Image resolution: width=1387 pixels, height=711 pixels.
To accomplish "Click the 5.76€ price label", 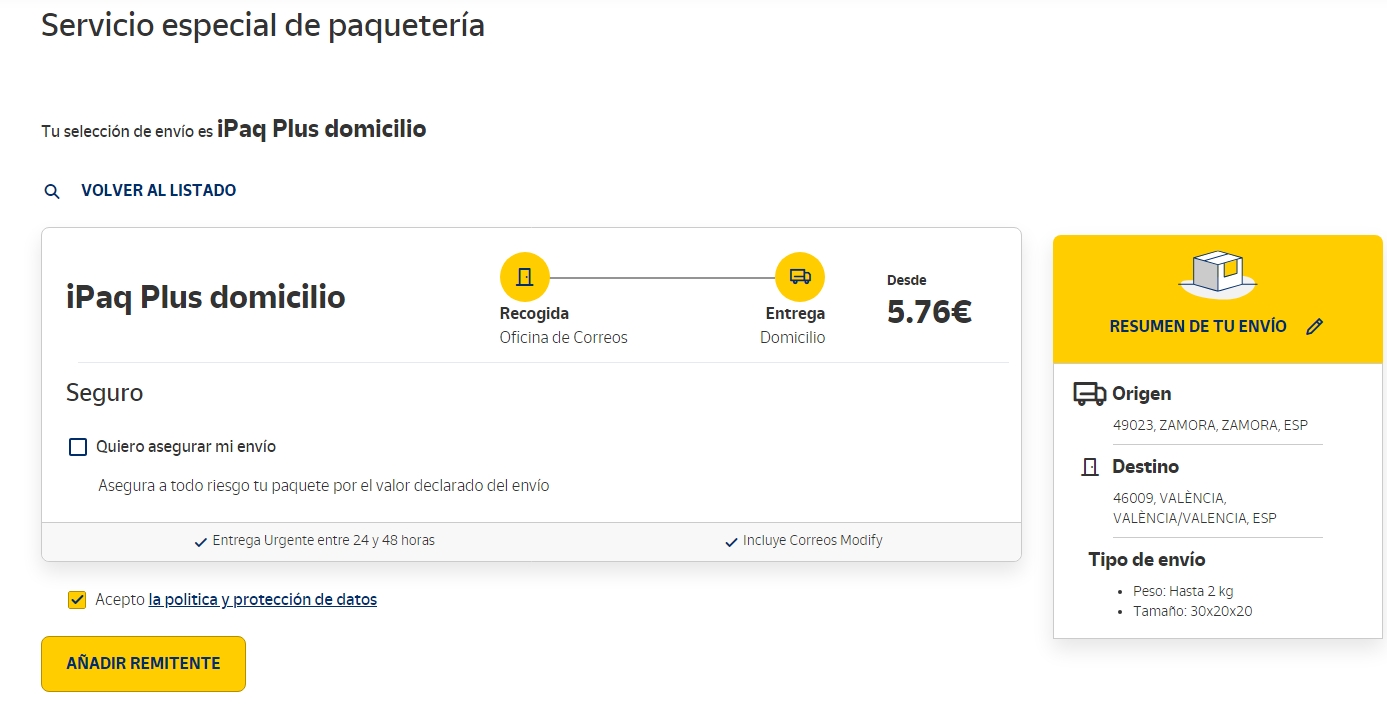I will 929,312.
